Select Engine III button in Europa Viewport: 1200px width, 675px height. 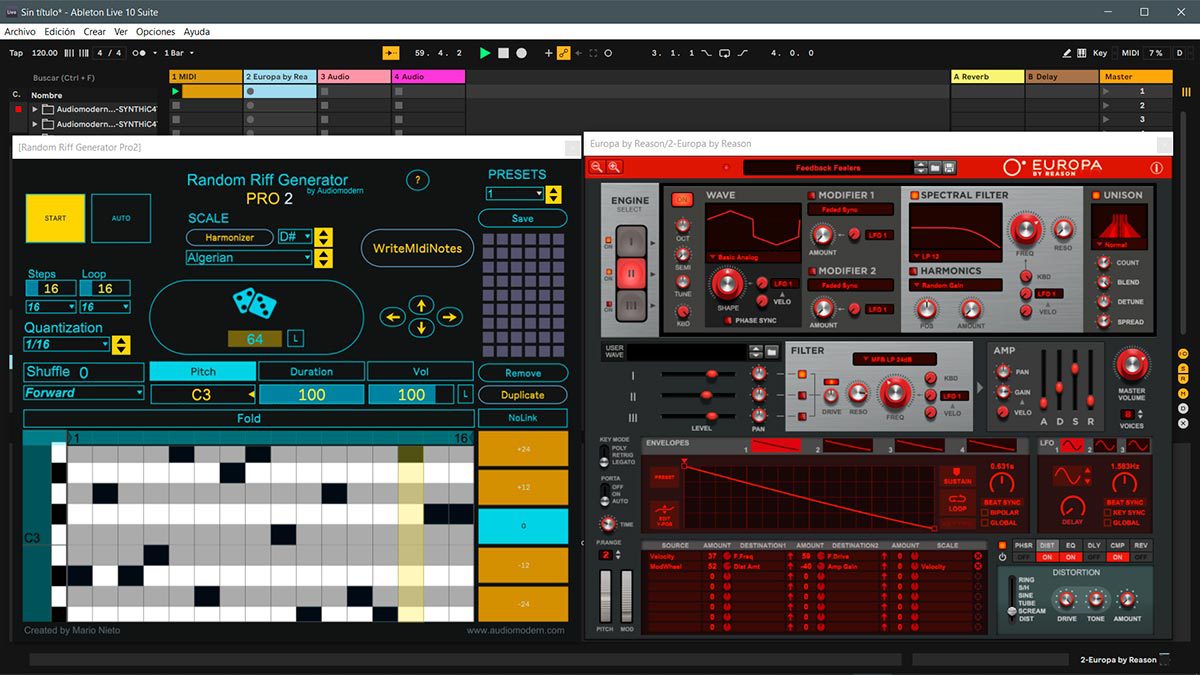click(x=630, y=303)
